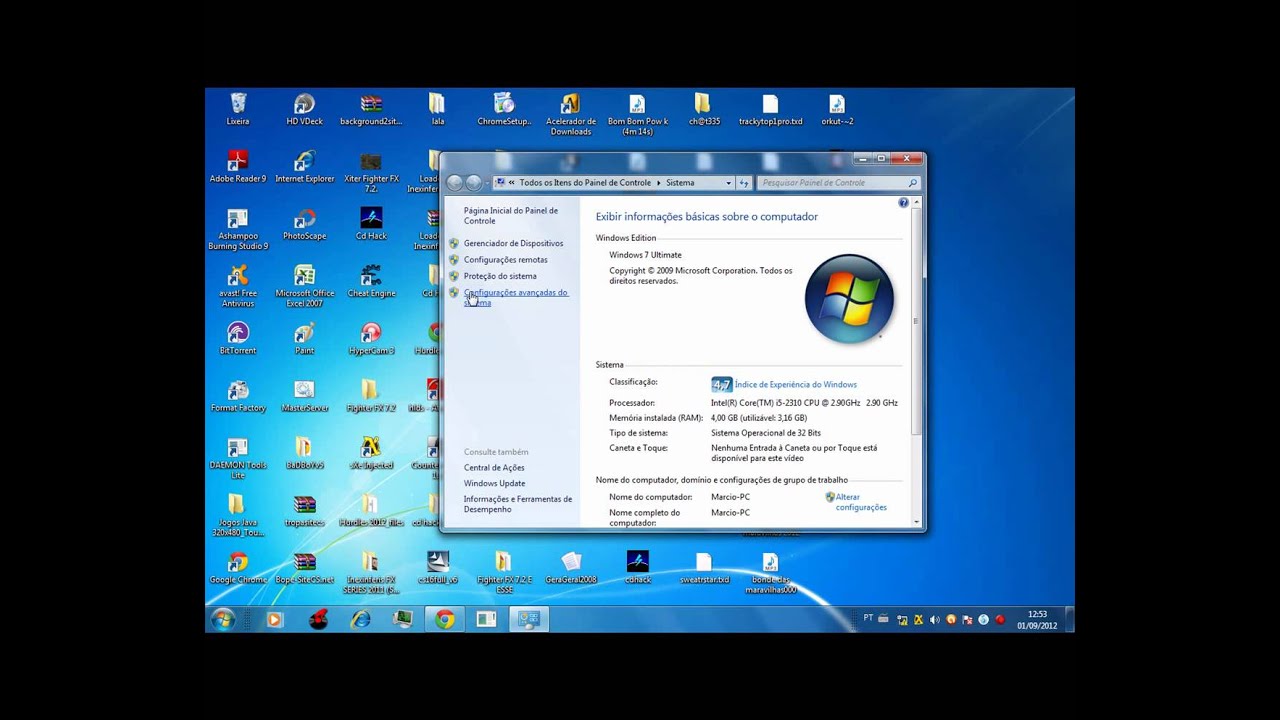Launch Ashampoo Burning Studio 9 shortcut
Screen dimensions: 1280x720
point(238,229)
